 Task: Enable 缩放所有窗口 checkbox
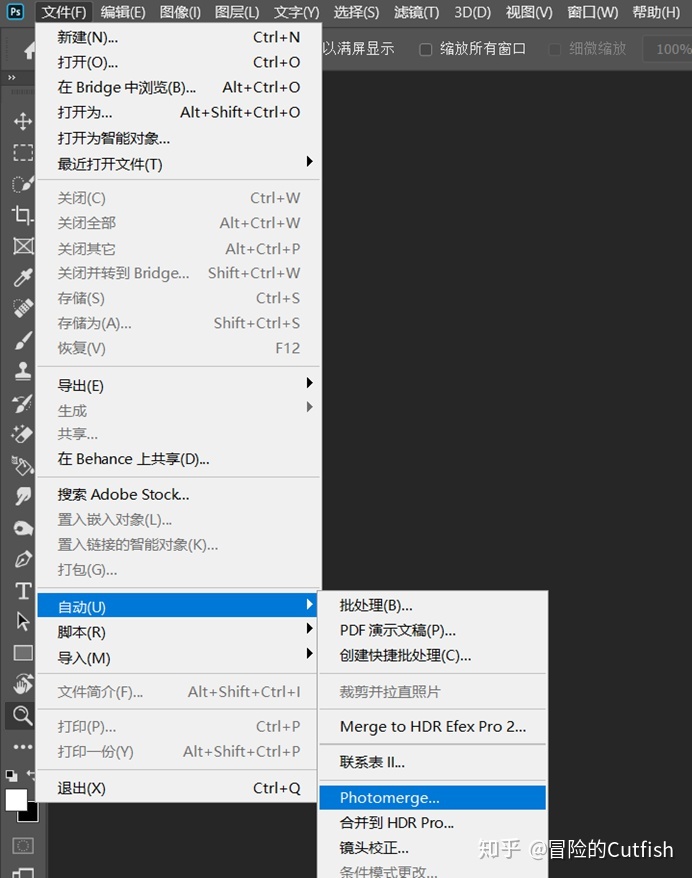point(426,49)
